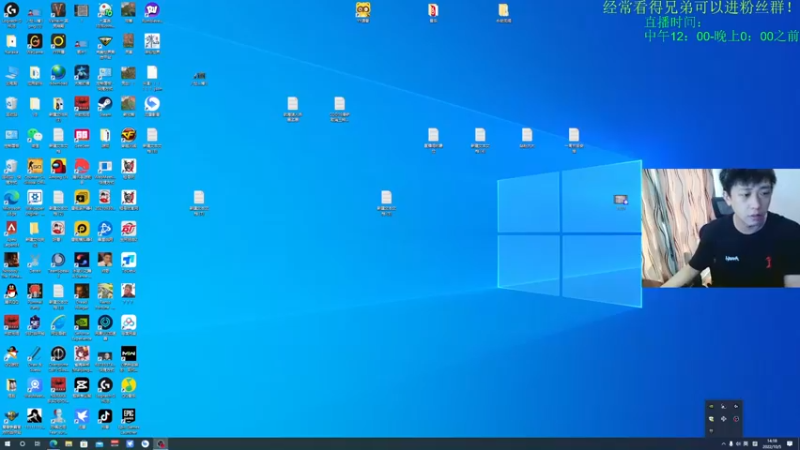The height and width of the screenshot is (450, 800).
Task: Open the Douyin TikTok desktop icon
Action: click(105, 416)
